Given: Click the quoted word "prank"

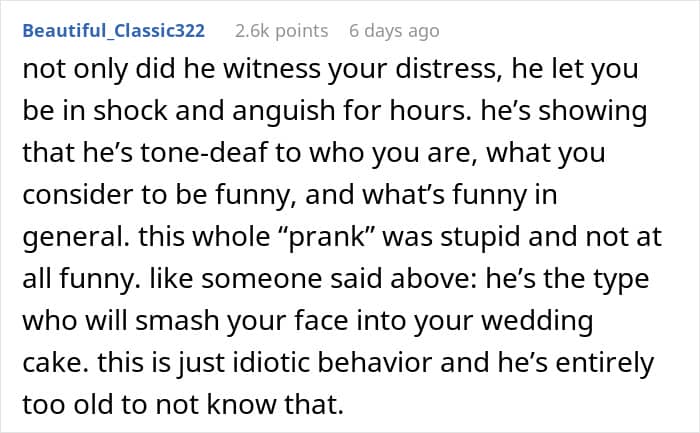Looking at the screenshot, I should pos(327,237).
